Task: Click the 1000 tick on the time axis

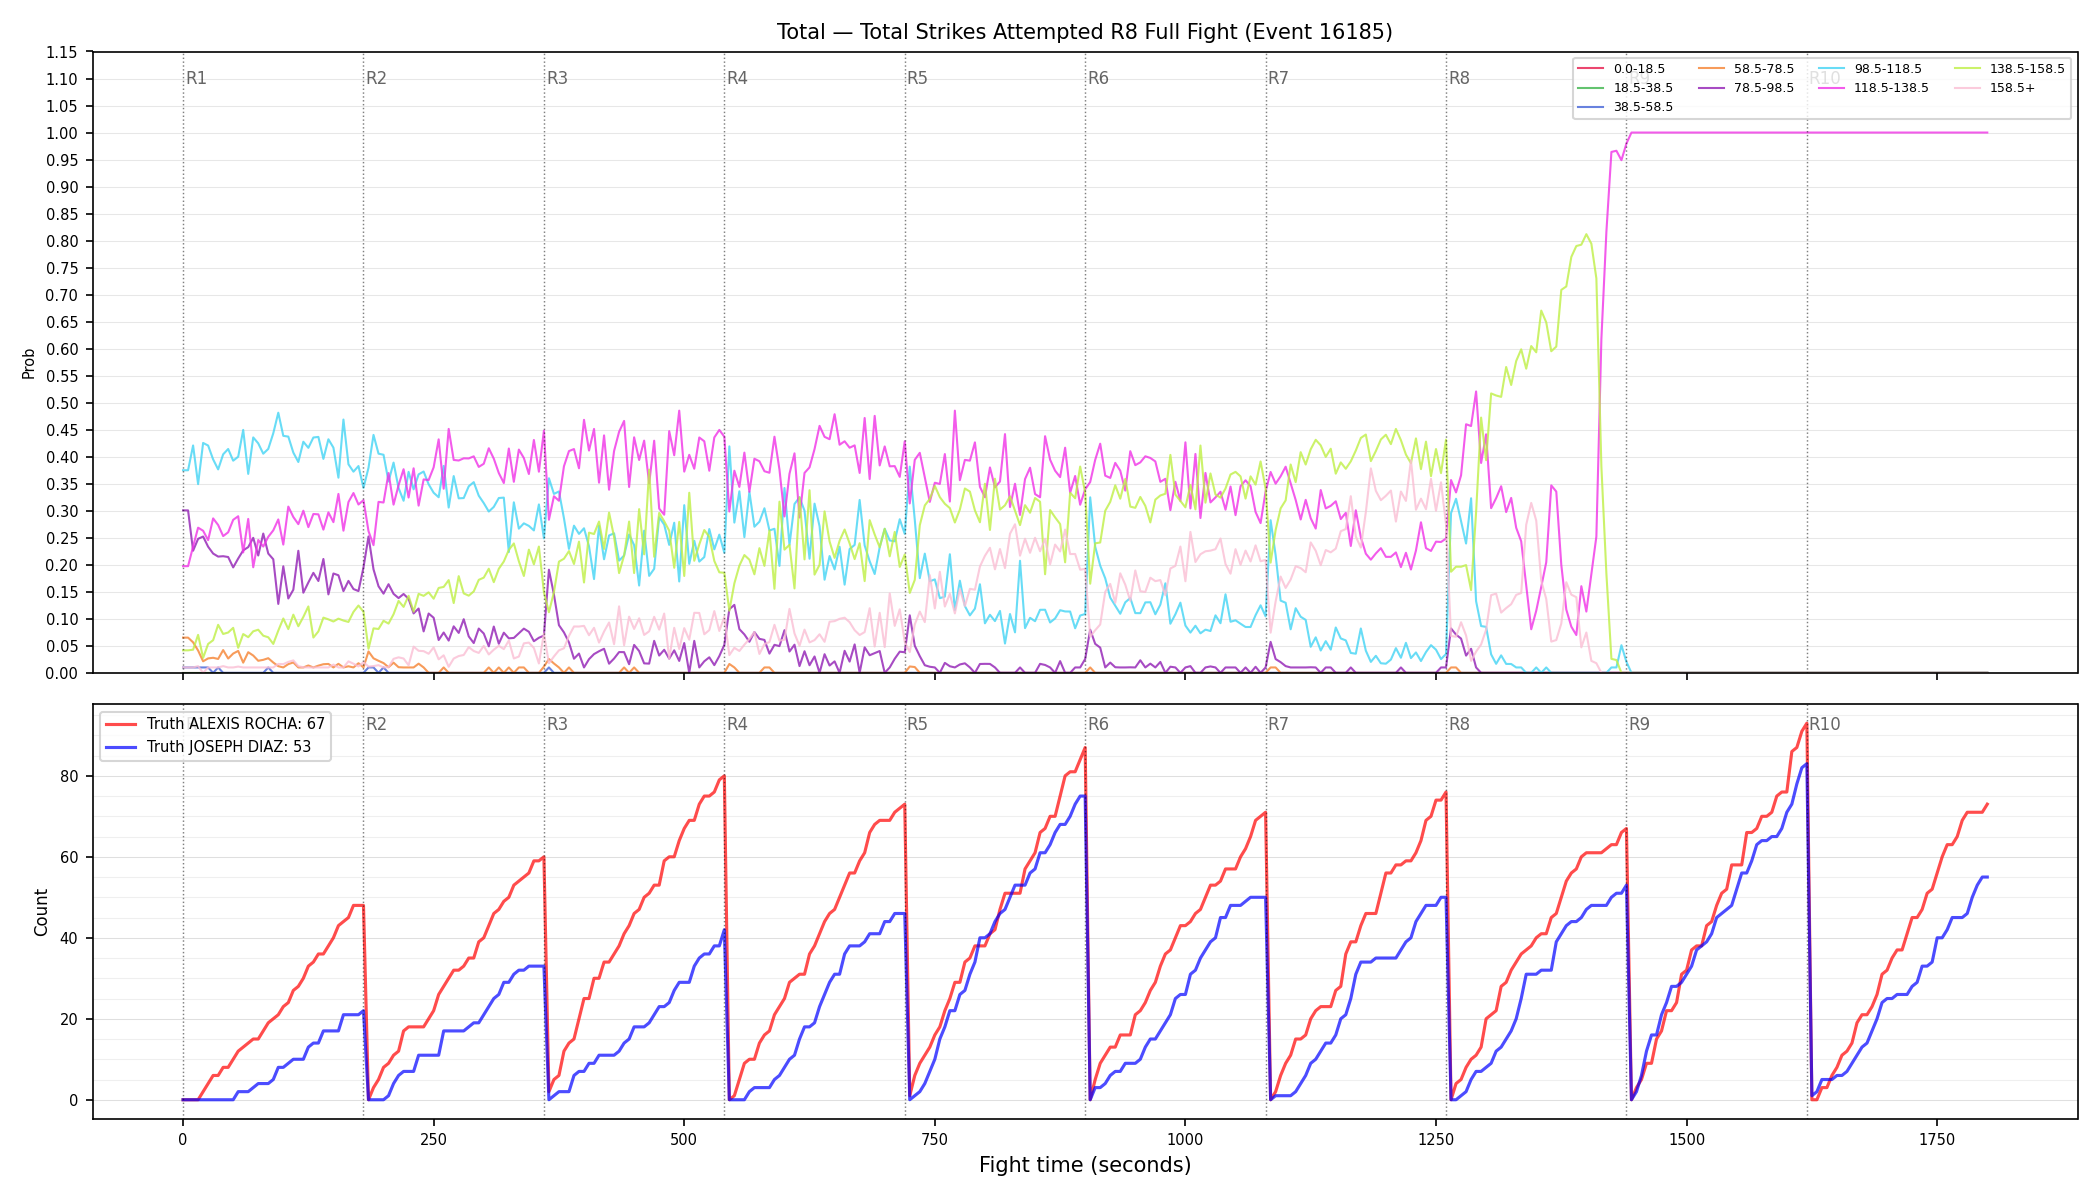Action: click(x=1185, y=1139)
